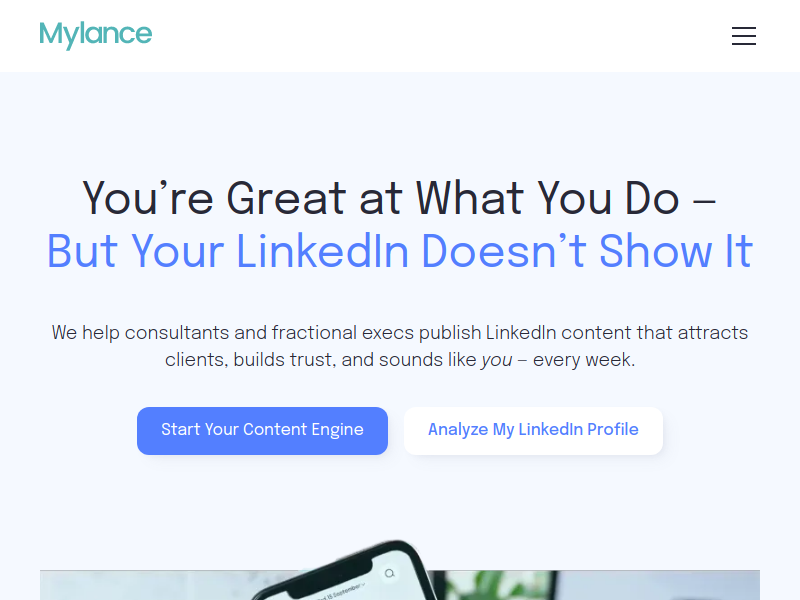Click the Mylance logo
Screen dimensions: 800x600
(96, 35)
